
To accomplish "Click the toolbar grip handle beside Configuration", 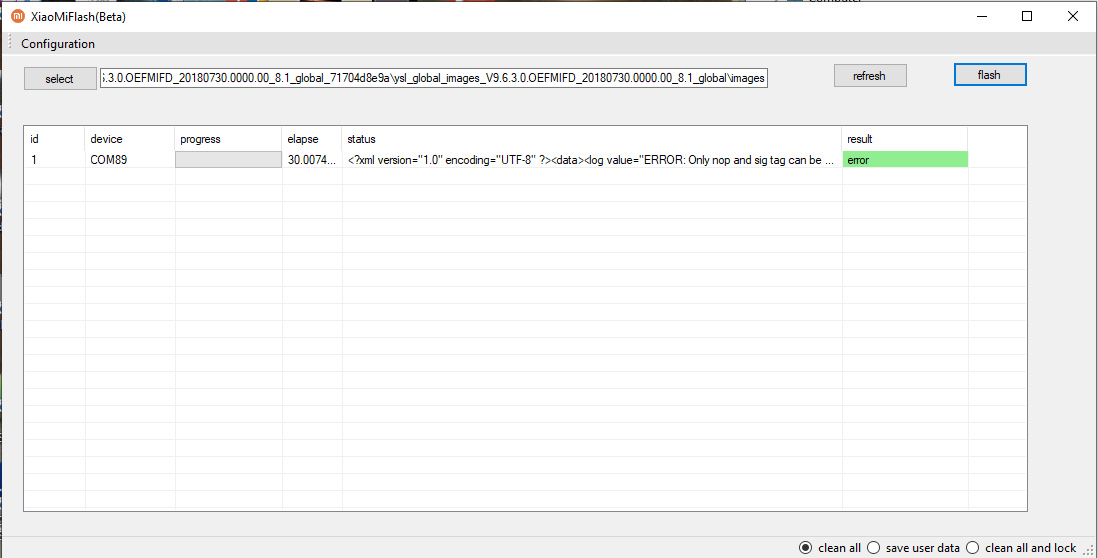I will (10, 43).
